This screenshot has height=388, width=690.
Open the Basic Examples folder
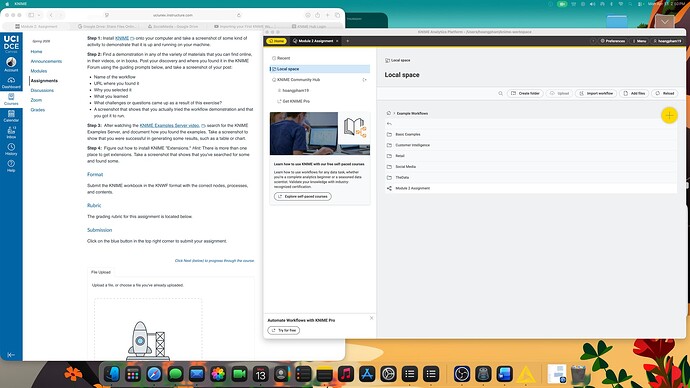tap(531, 134)
